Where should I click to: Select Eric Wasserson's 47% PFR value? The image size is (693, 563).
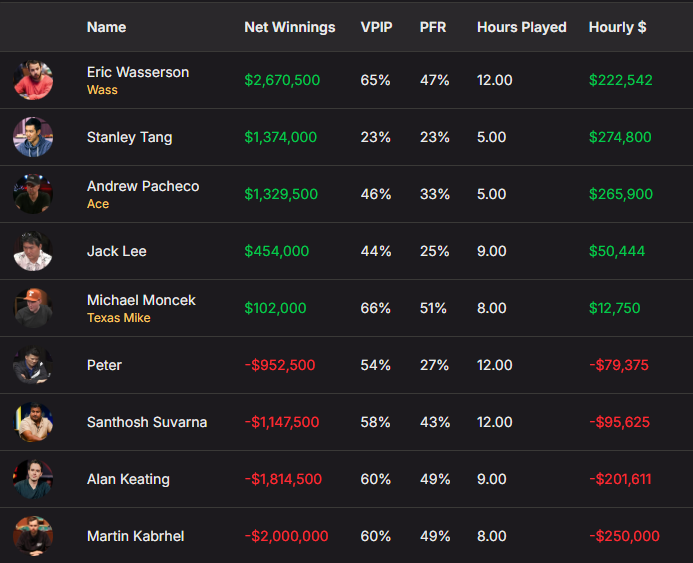[434, 80]
